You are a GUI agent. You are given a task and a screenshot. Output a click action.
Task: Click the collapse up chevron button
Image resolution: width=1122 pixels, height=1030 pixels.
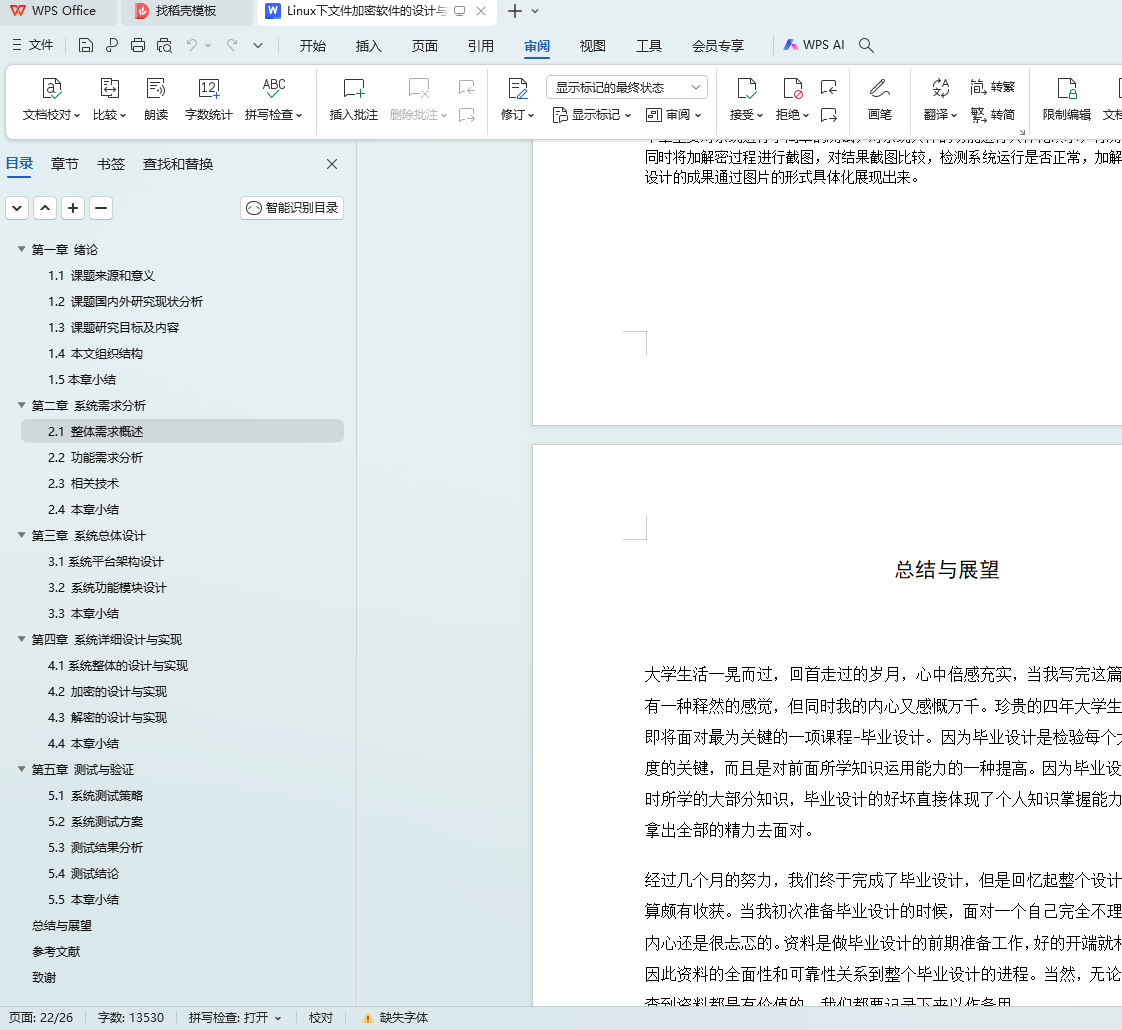pos(45,208)
